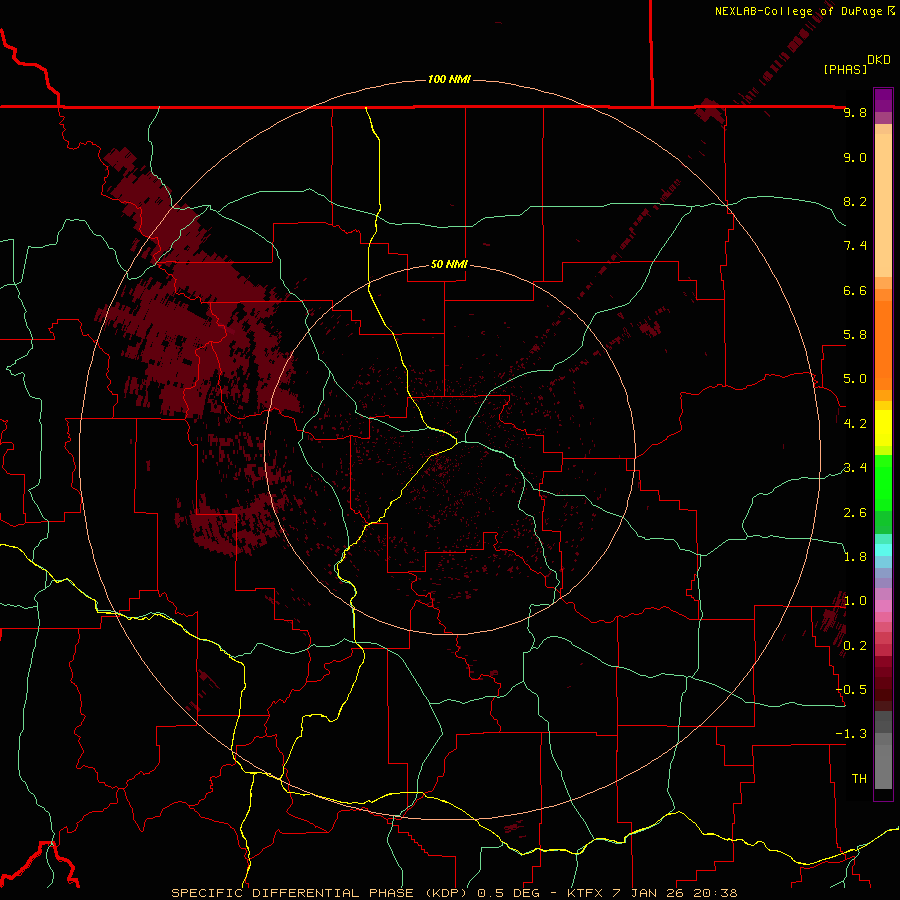
Task: Click the 3.4 legend value
Action: [855, 468]
